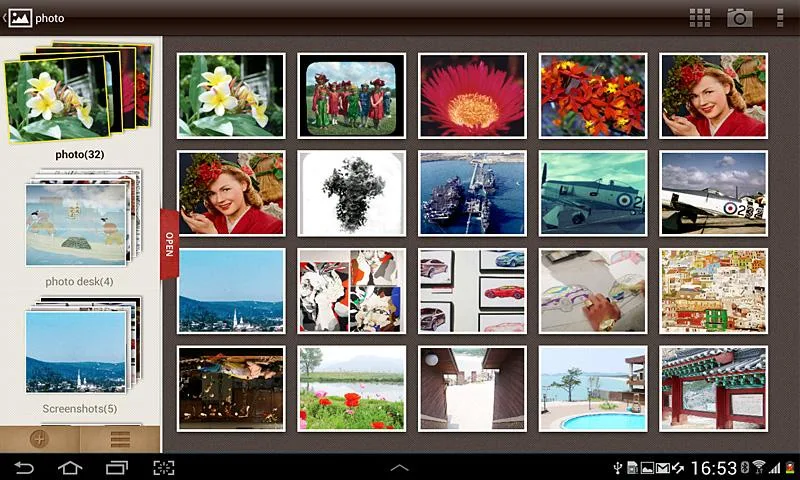This screenshot has height=480, width=800.
Task: Tap the Bluetooth status icon
Action: 745,468
